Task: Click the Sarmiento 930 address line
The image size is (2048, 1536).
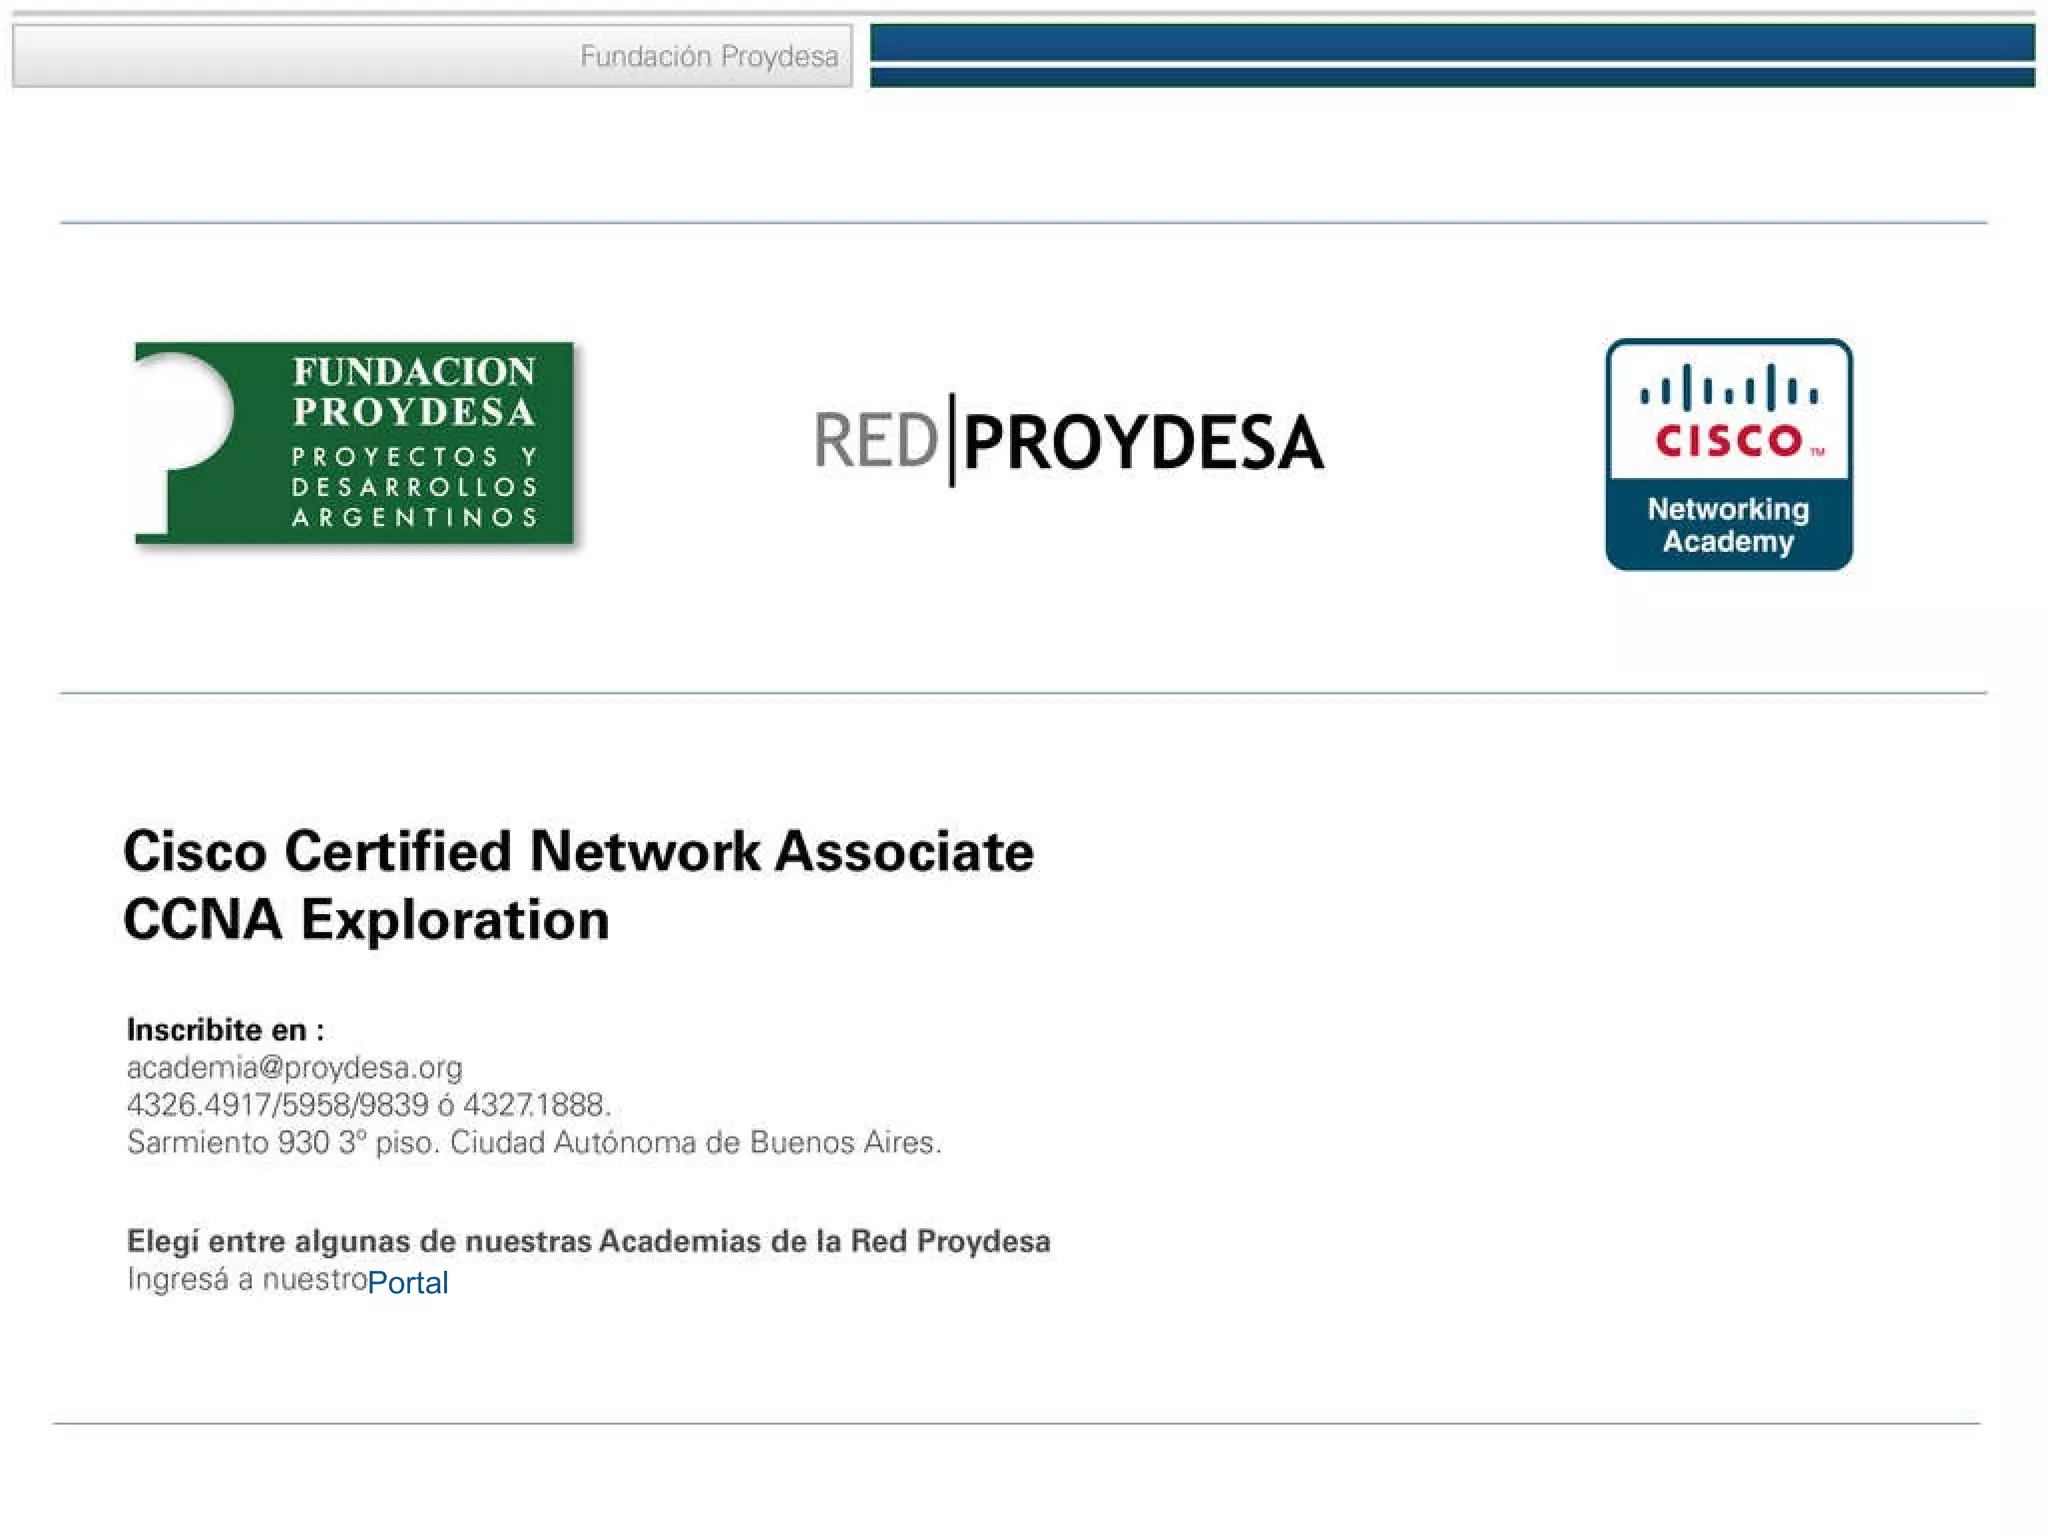Action: (534, 1142)
